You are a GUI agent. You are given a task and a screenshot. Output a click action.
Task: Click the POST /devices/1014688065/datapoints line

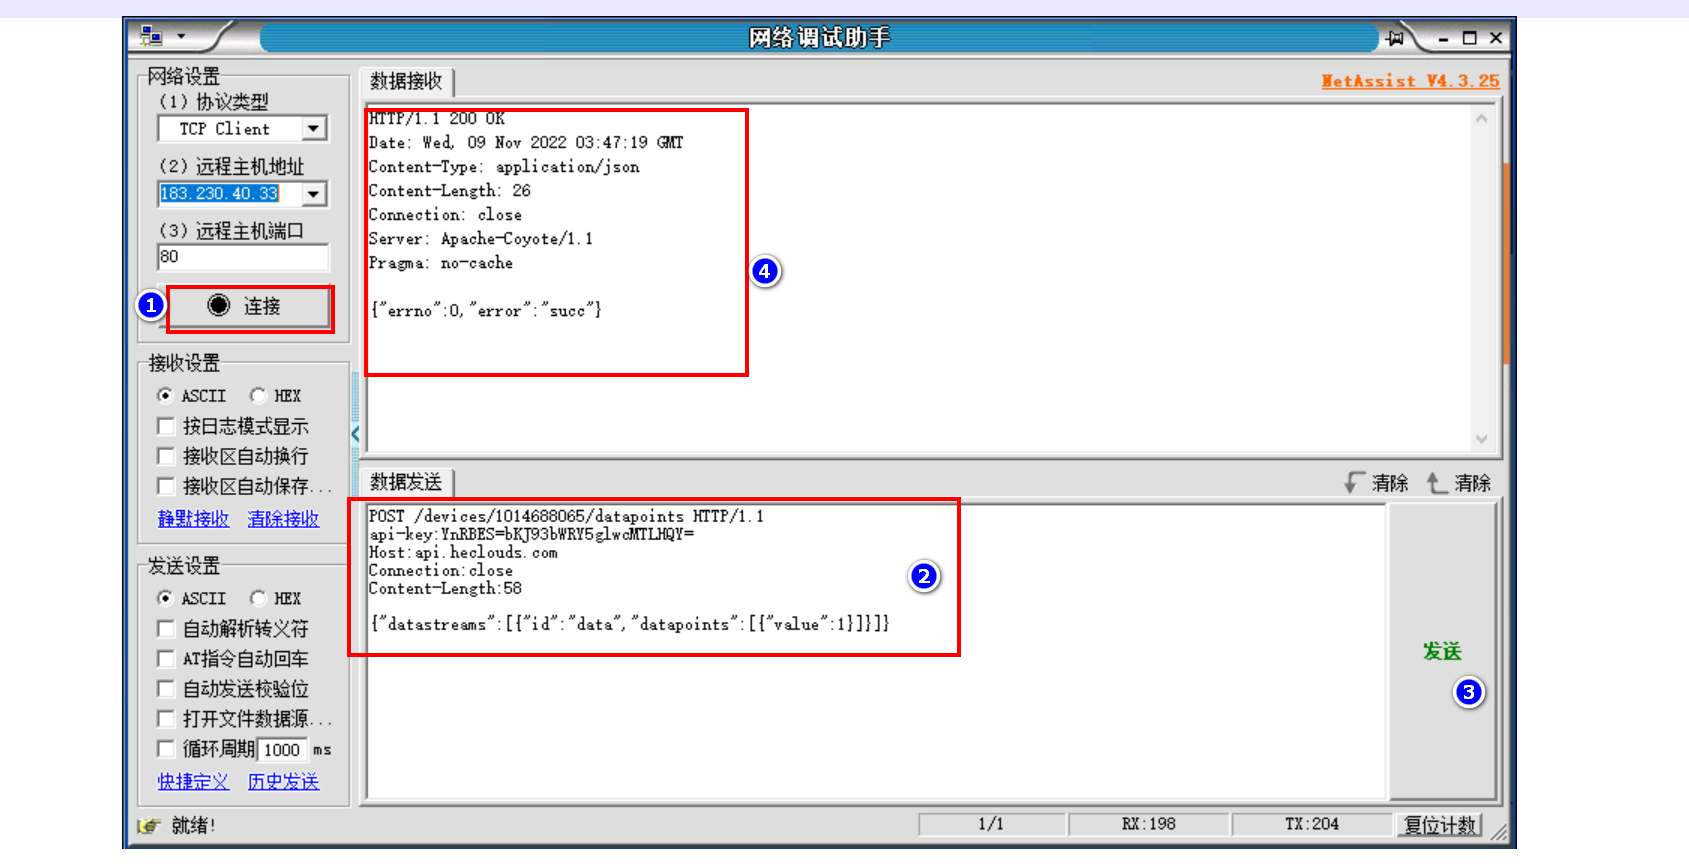point(566,516)
